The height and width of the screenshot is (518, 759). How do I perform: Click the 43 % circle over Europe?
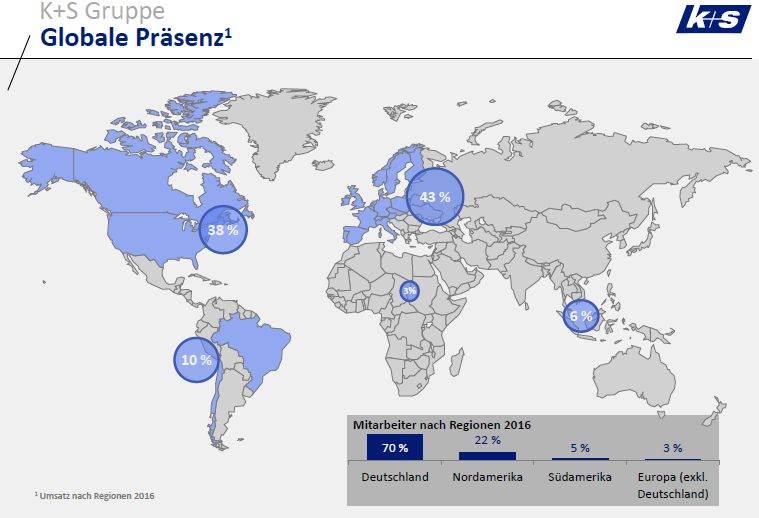(435, 197)
